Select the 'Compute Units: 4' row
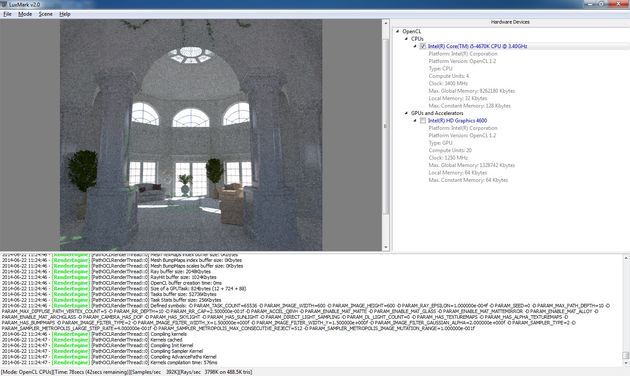Image resolution: width=630 pixels, height=376 pixels. [449, 76]
